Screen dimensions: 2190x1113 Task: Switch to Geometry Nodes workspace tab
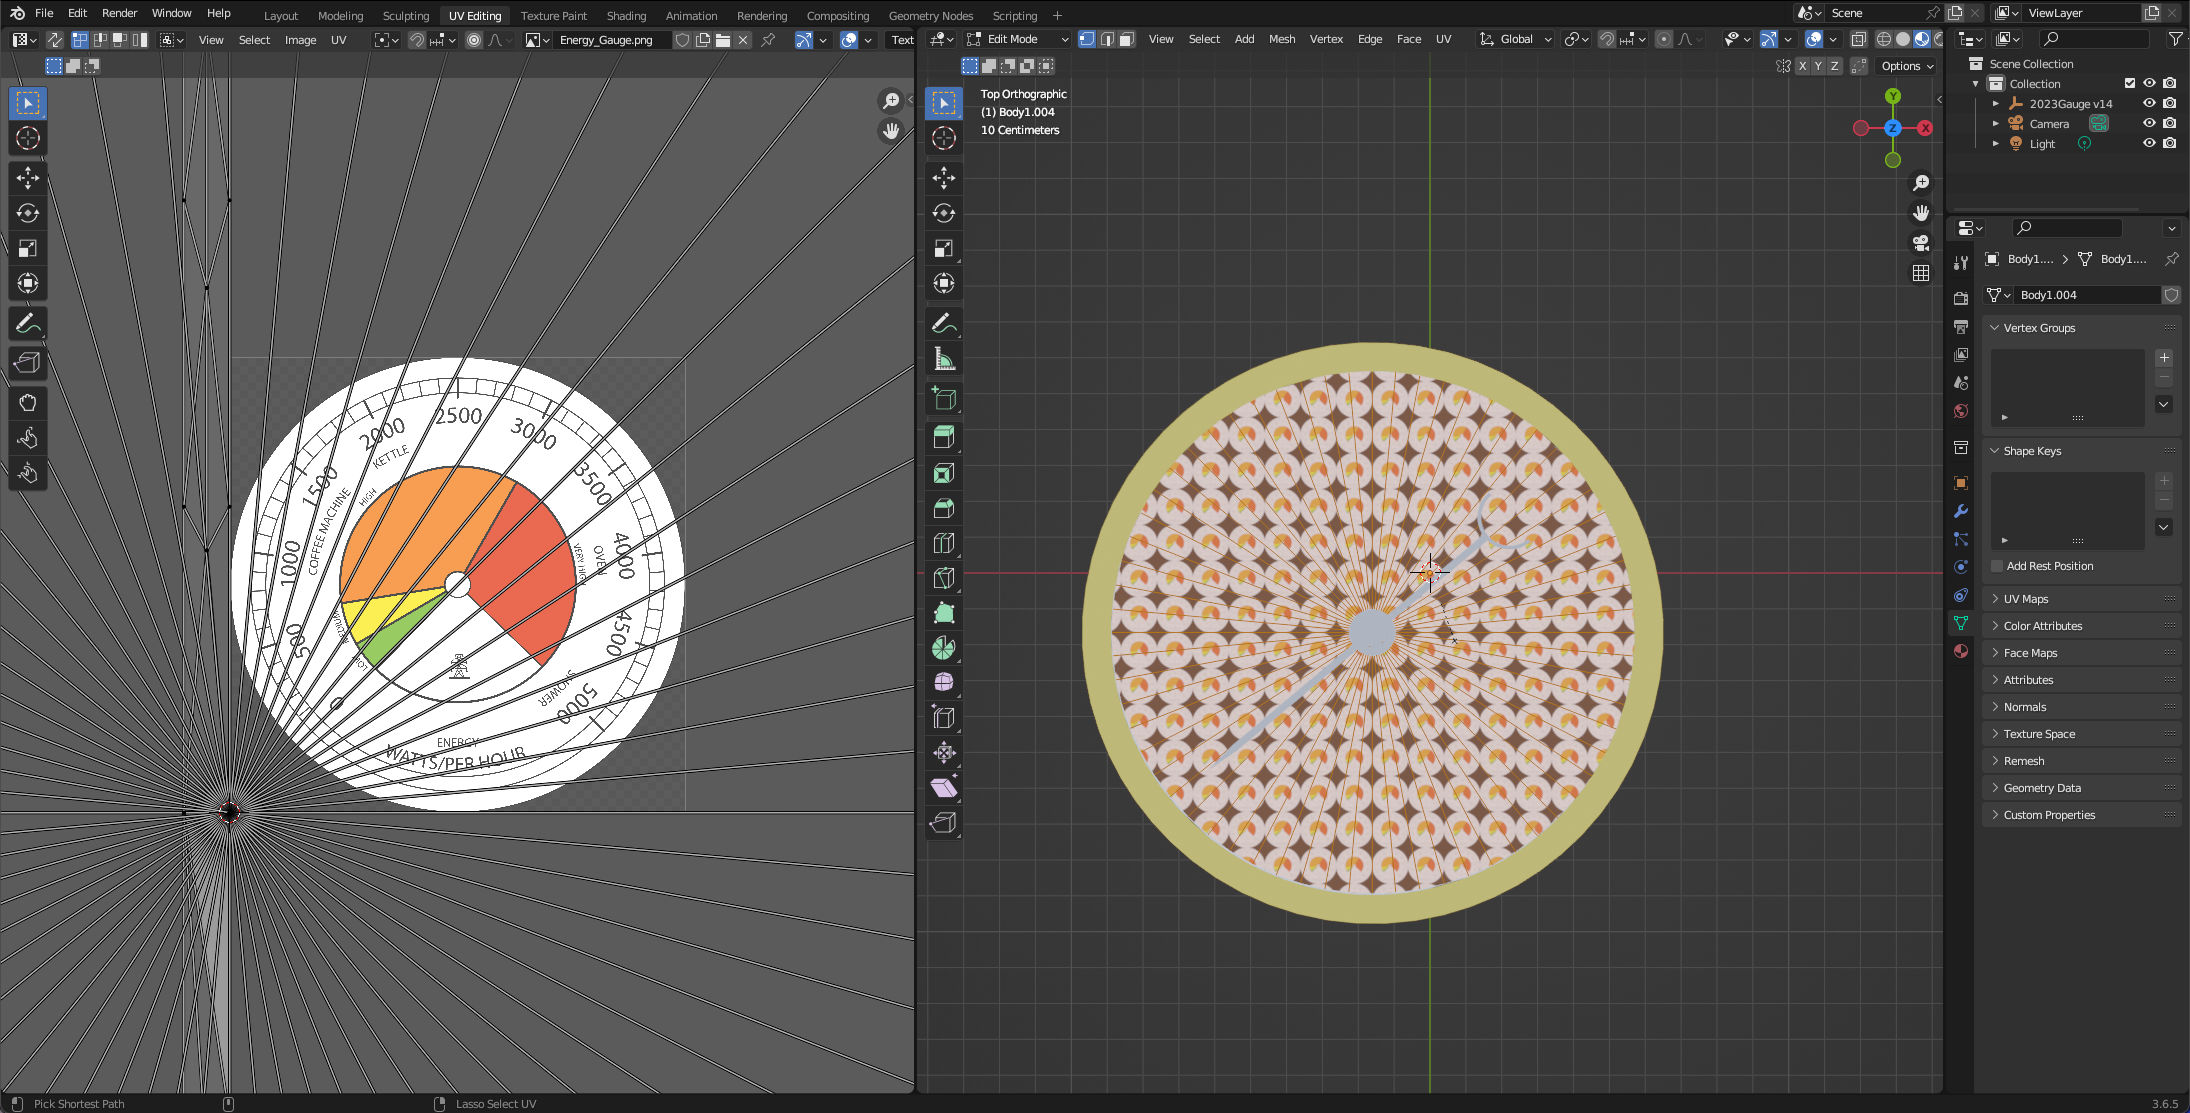pyautogui.click(x=930, y=15)
